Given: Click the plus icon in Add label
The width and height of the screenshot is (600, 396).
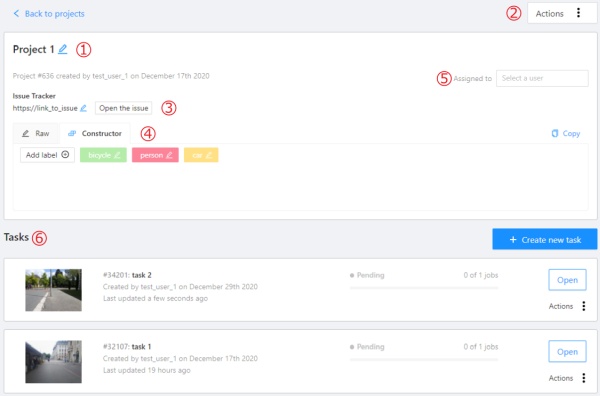Looking at the screenshot, I should pos(65,155).
